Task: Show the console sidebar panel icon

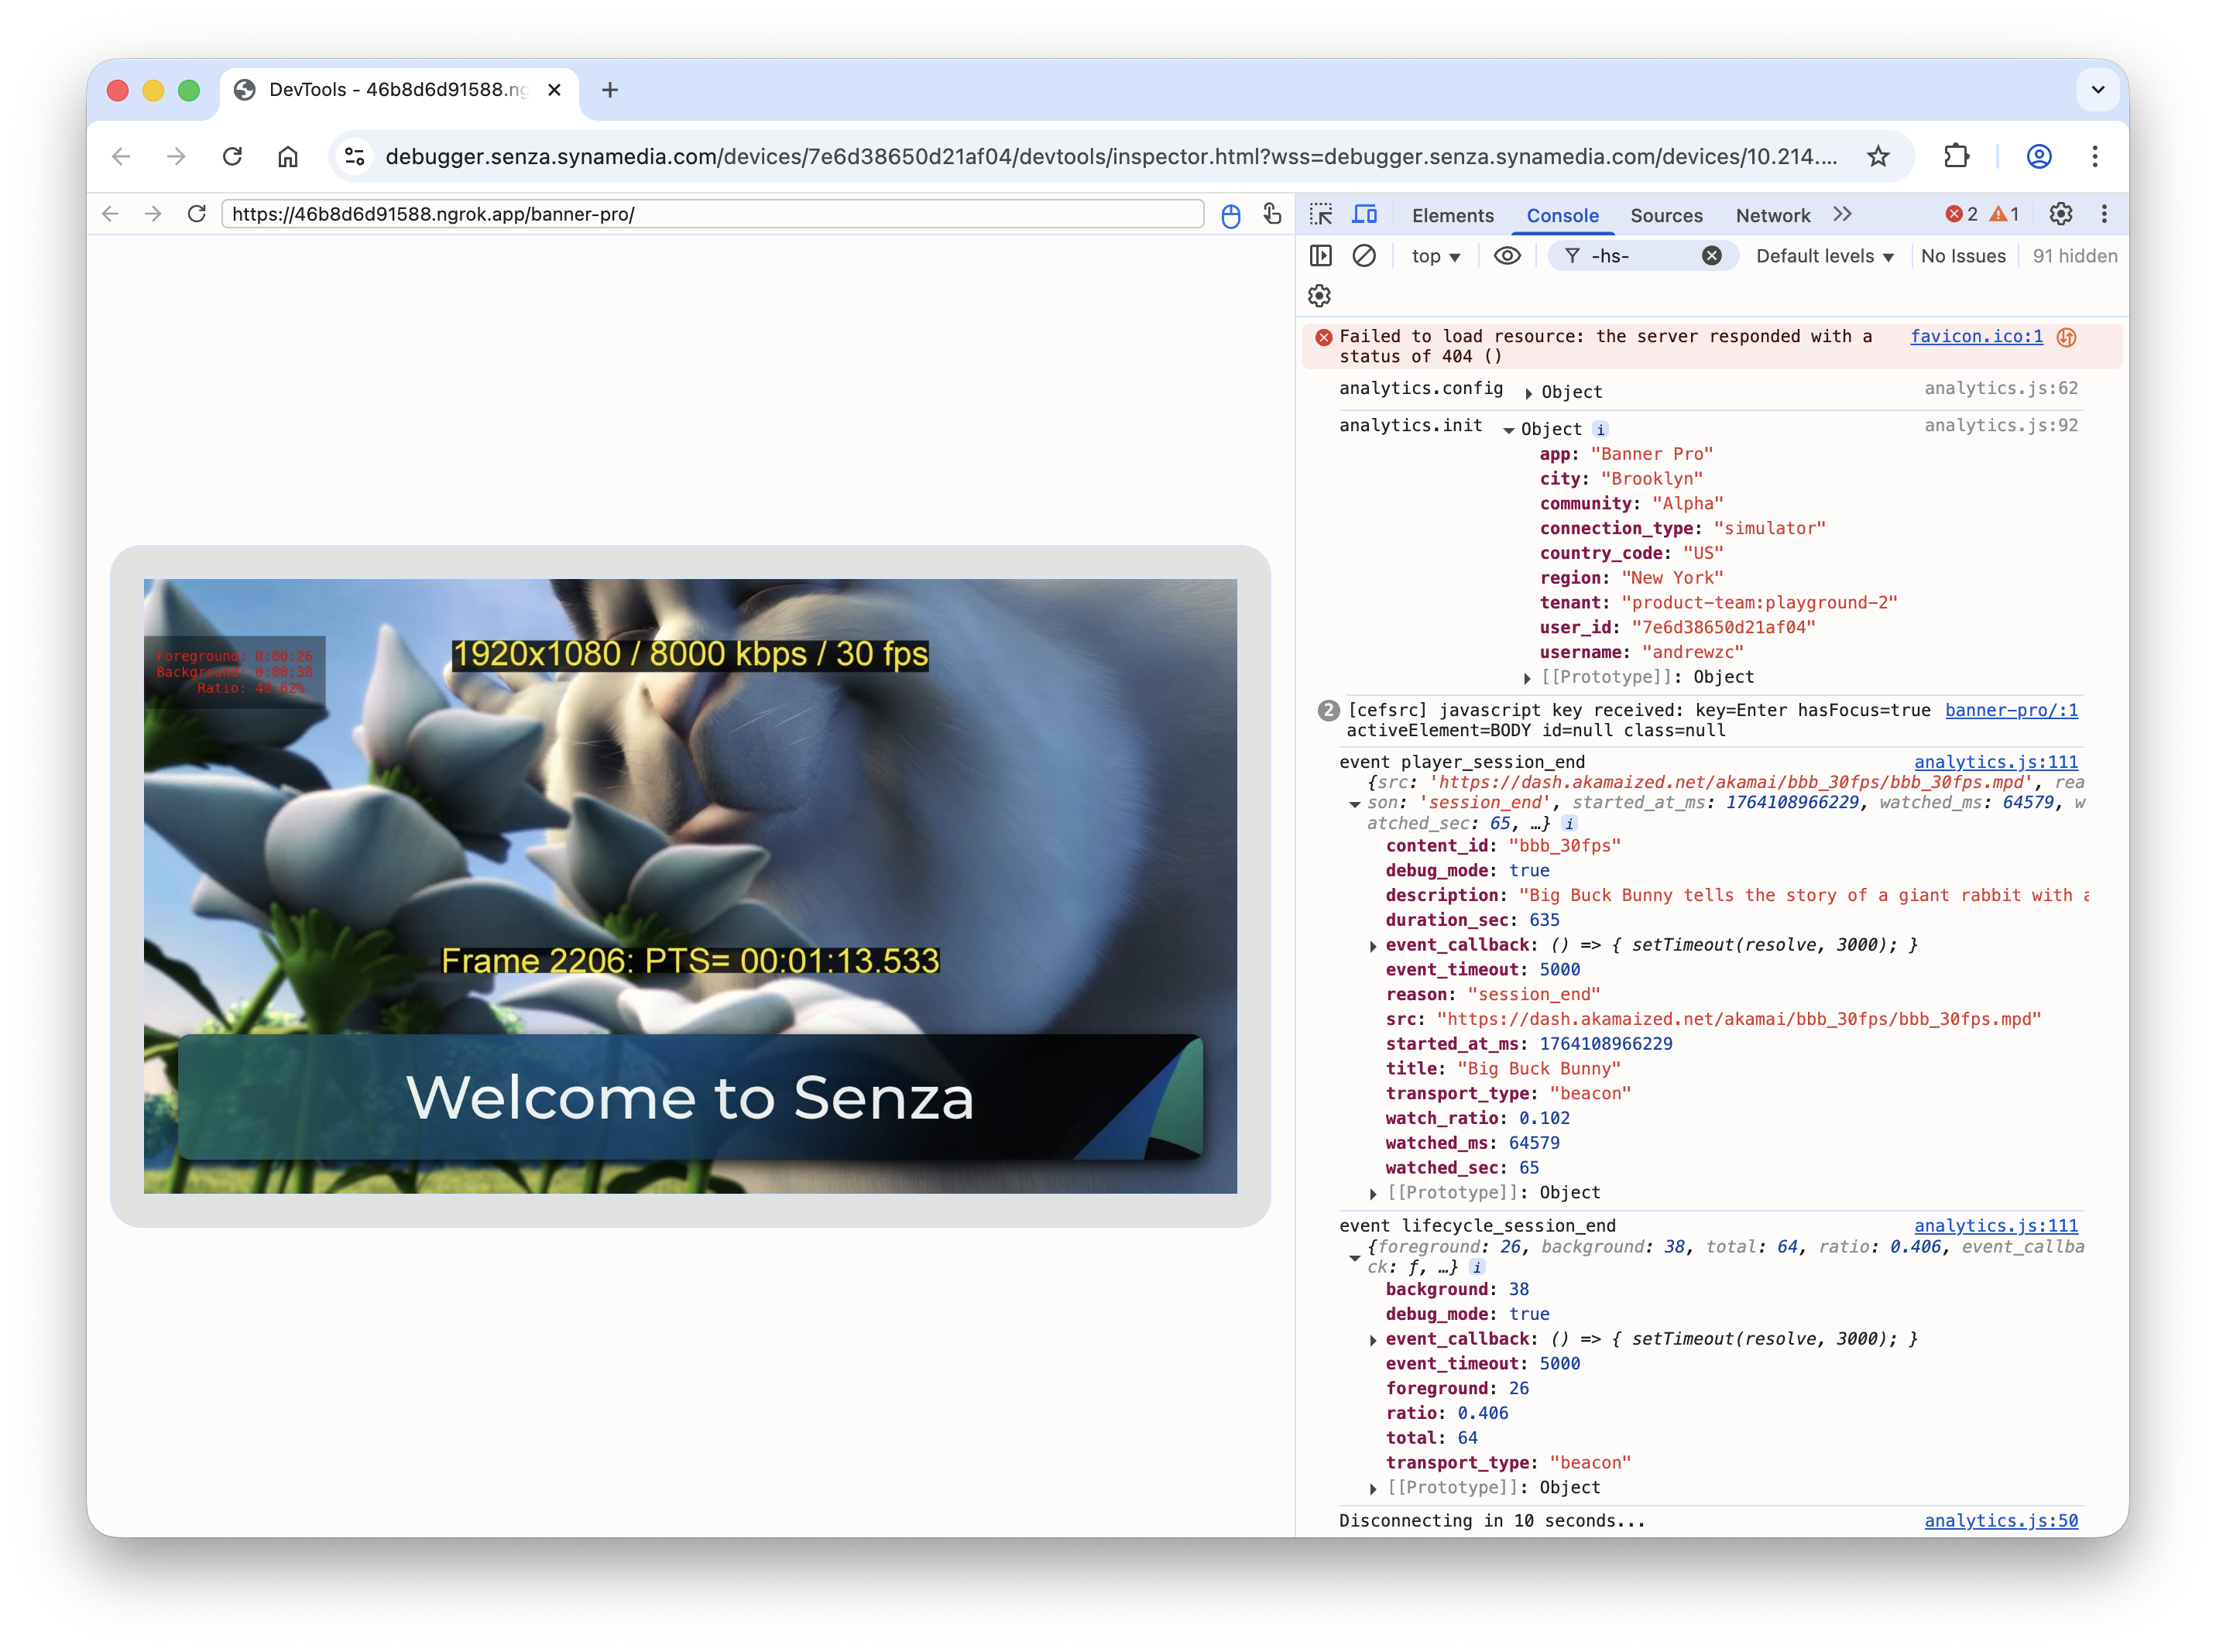Action: (1321, 256)
